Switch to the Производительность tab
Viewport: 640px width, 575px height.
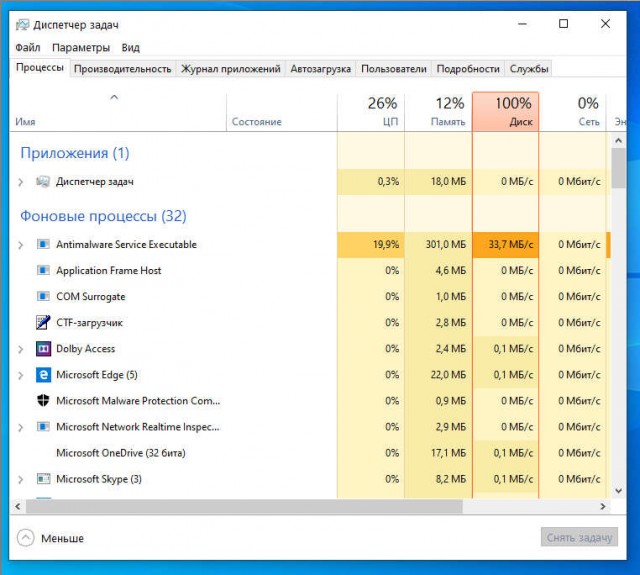point(122,69)
